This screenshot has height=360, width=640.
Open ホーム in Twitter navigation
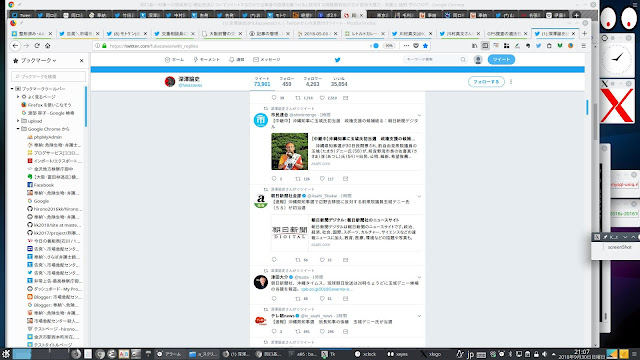(174, 60)
